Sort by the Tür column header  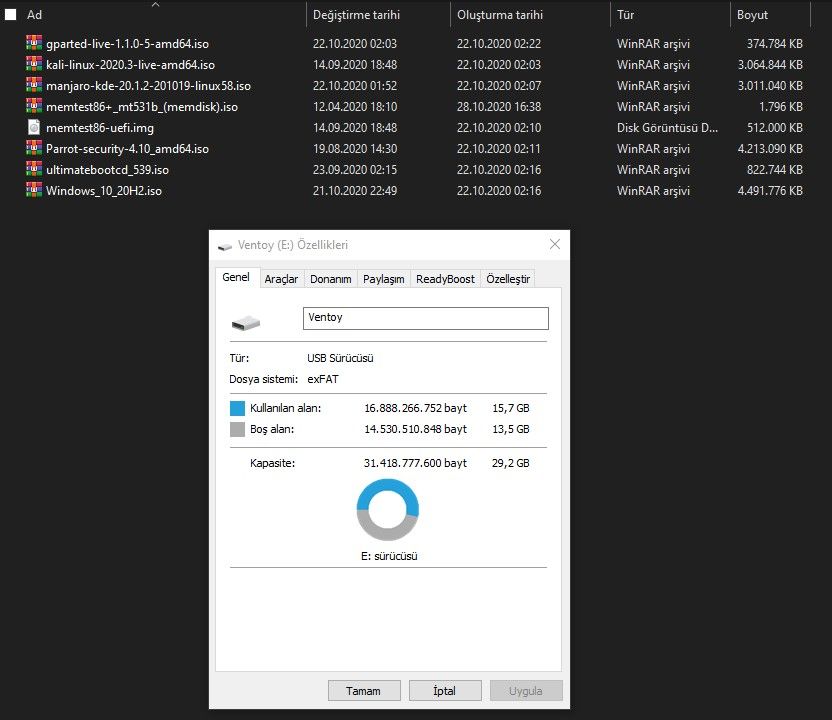tap(626, 15)
